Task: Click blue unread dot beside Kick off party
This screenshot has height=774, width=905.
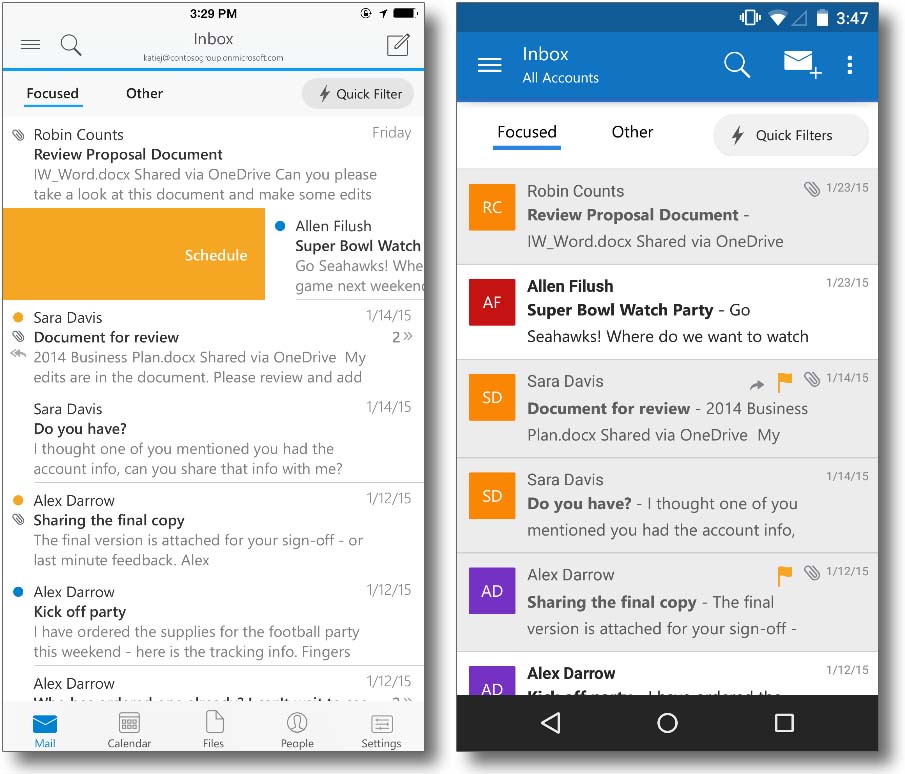Action: pyautogui.click(x=18, y=592)
